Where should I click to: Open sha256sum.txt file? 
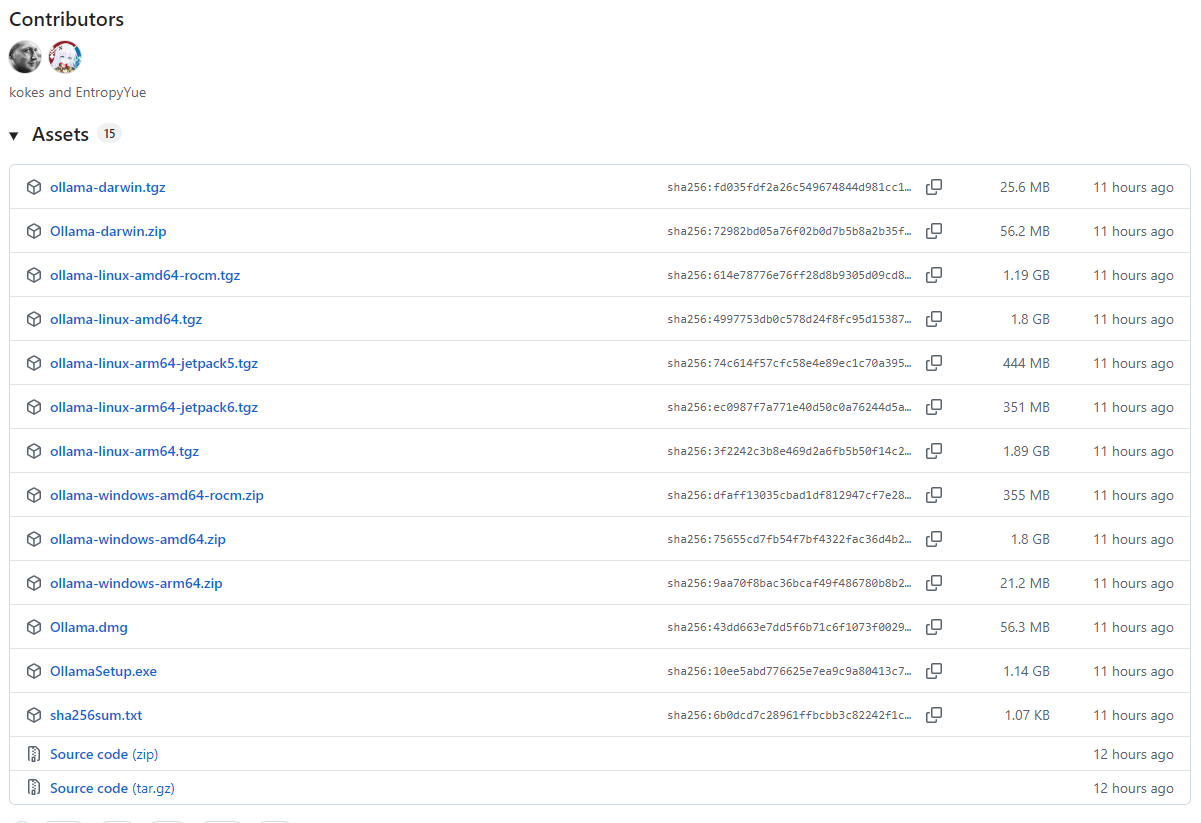coord(96,715)
